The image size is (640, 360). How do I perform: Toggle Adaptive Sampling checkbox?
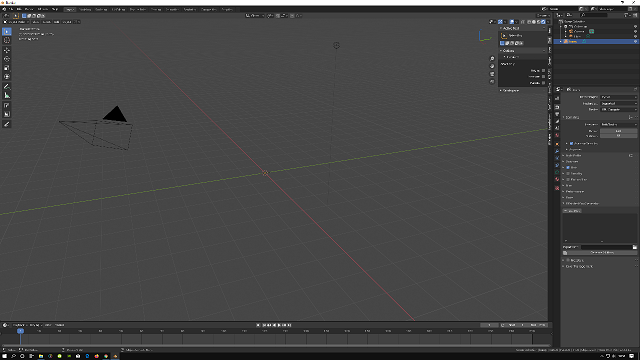click(x=571, y=144)
